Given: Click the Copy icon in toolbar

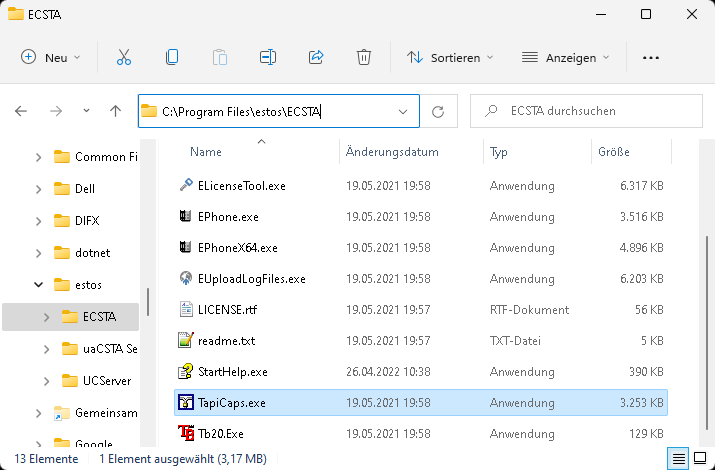Looking at the screenshot, I should pyautogui.click(x=172, y=58).
